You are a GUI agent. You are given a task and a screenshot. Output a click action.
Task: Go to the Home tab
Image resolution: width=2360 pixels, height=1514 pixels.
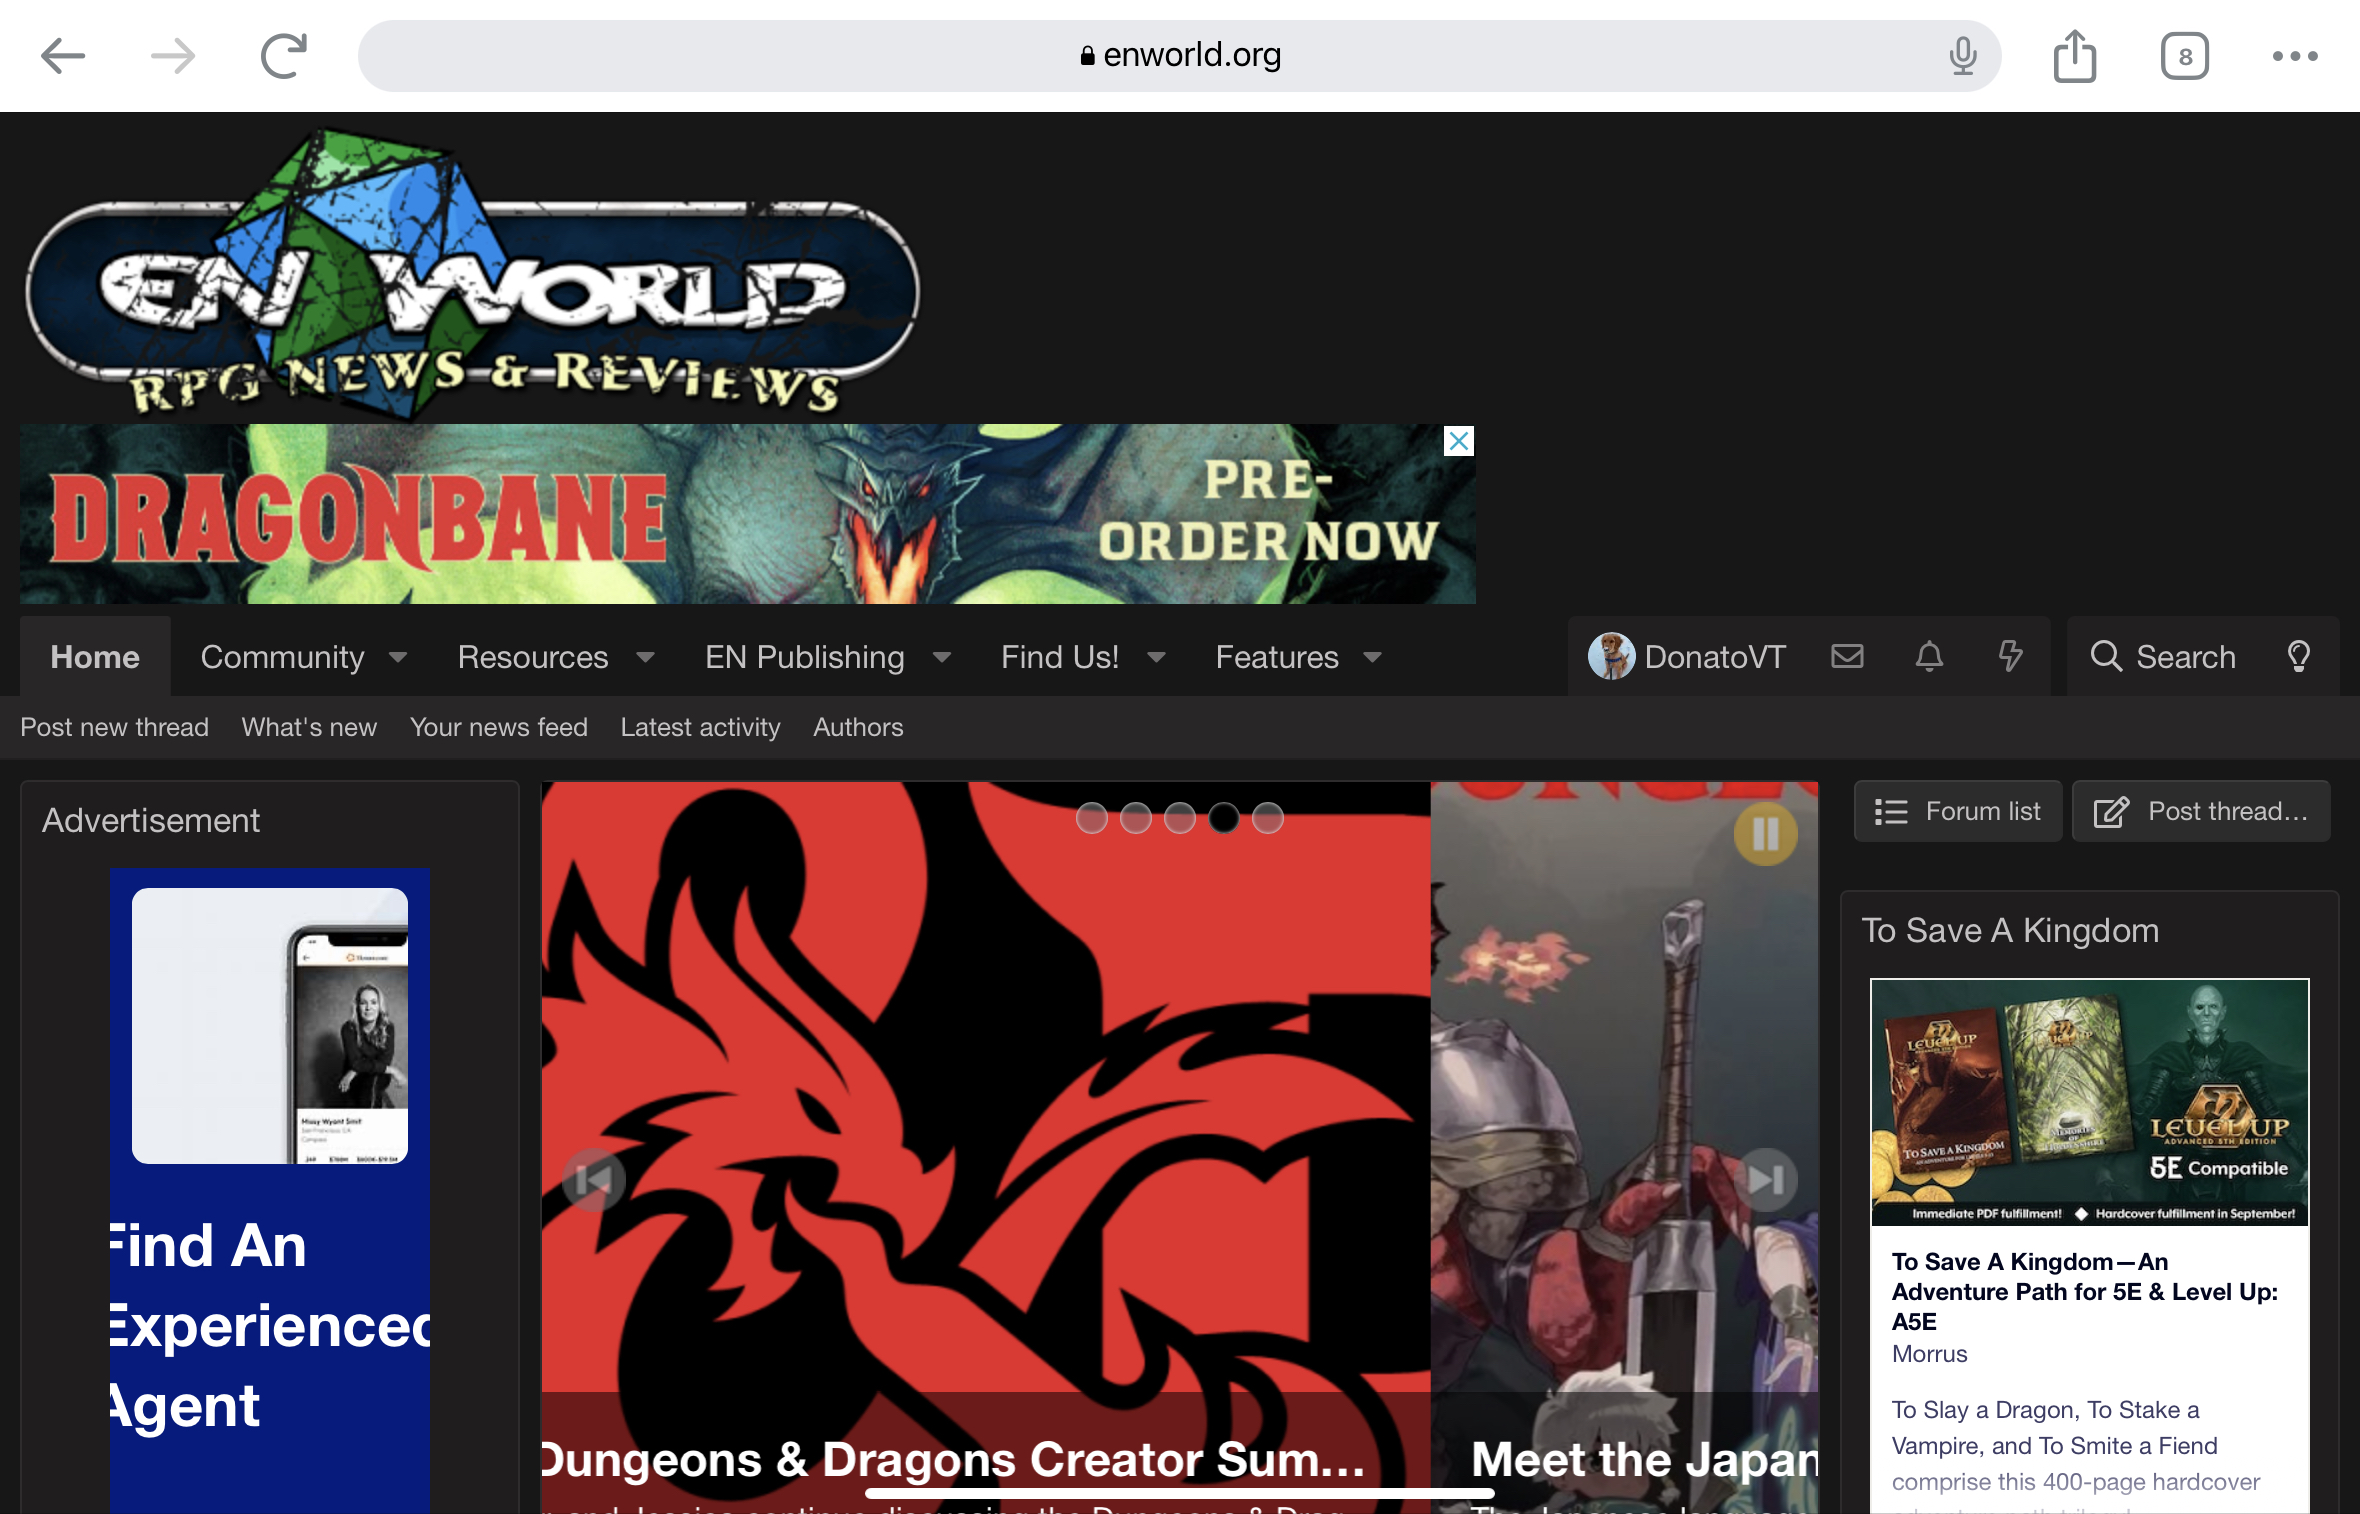point(95,657)
